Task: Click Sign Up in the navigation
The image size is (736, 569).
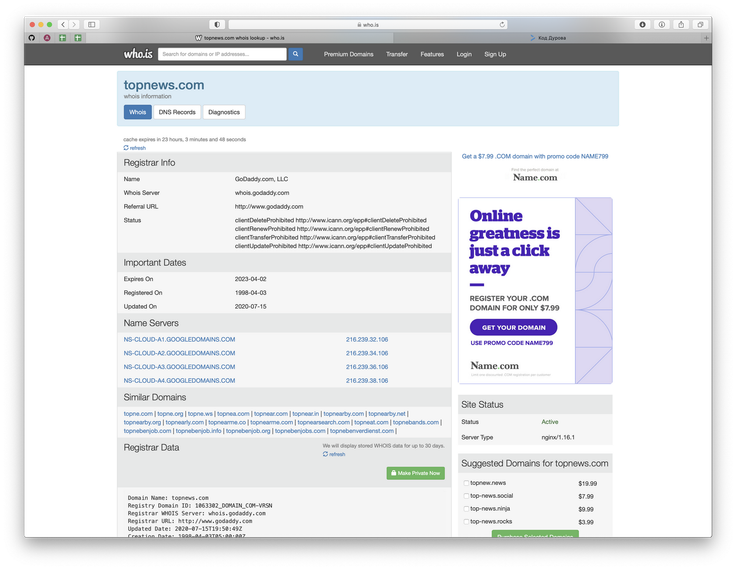Action: [495, 54]
